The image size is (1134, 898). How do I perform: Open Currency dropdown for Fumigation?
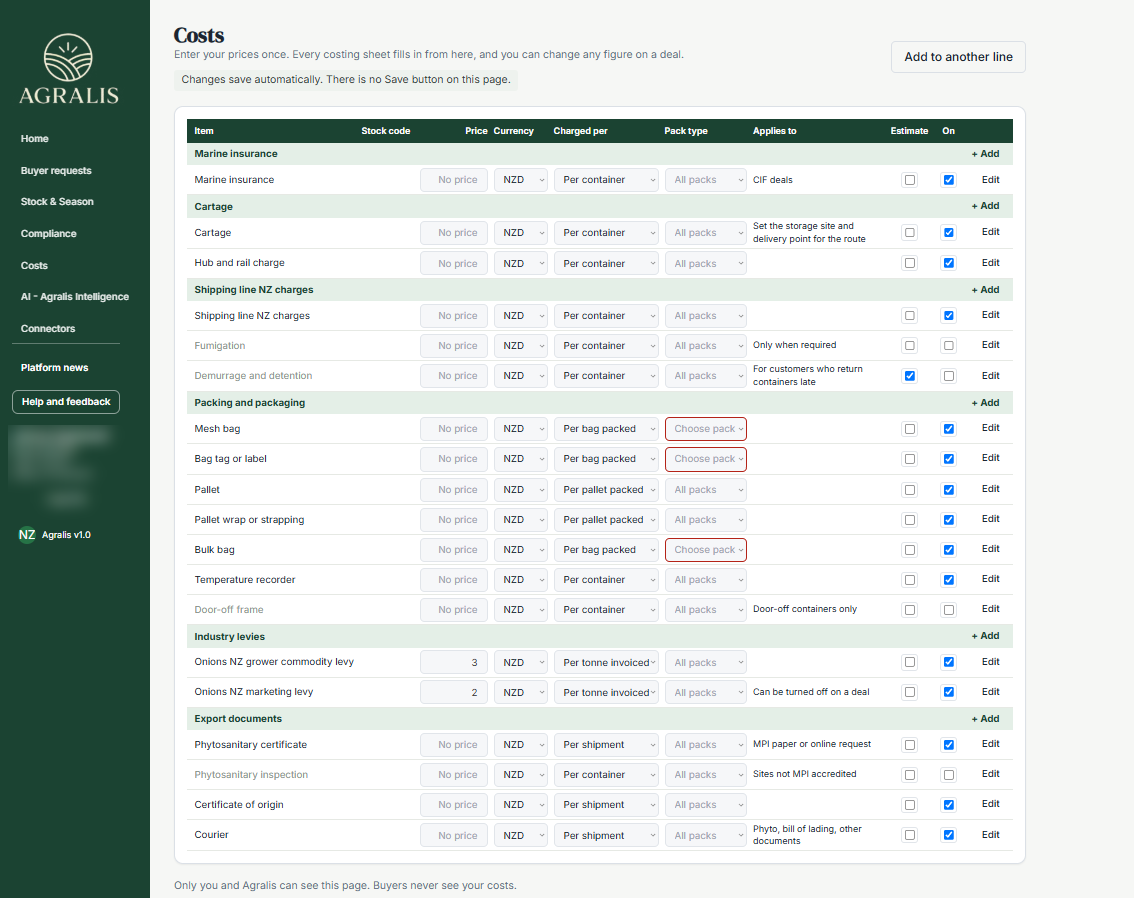(x=521, y=346)
